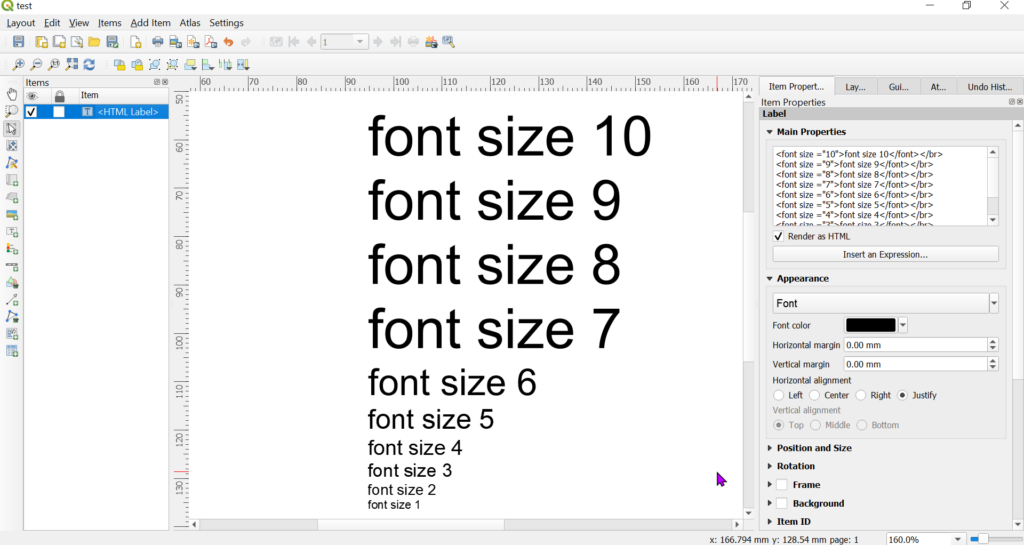Image resolution: width=1024 pixels, height=545 pixels.
Task: Click the black font color swatch
Action: pos(871,325)
